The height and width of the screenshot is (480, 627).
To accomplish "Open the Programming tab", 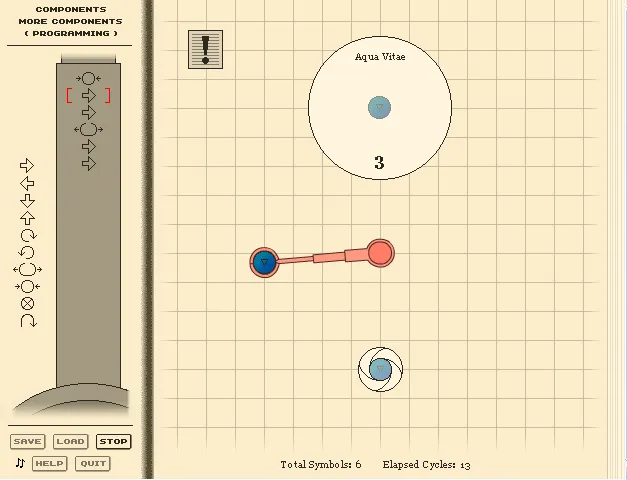I will [70, 33].
